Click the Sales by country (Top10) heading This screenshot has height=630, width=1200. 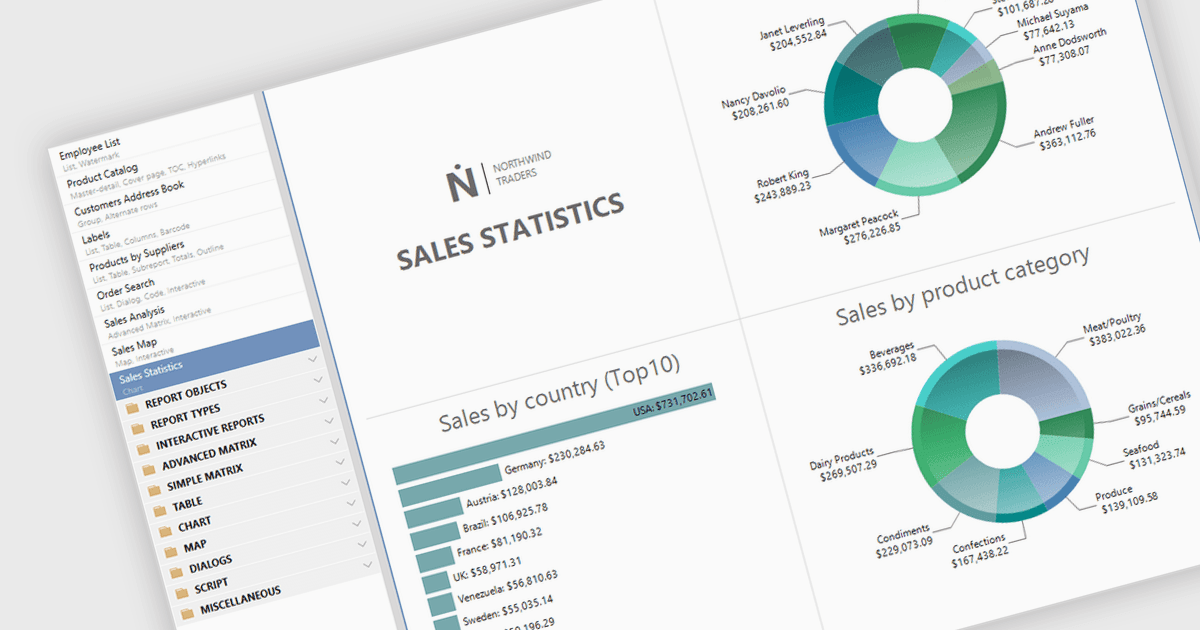point(560,391)
